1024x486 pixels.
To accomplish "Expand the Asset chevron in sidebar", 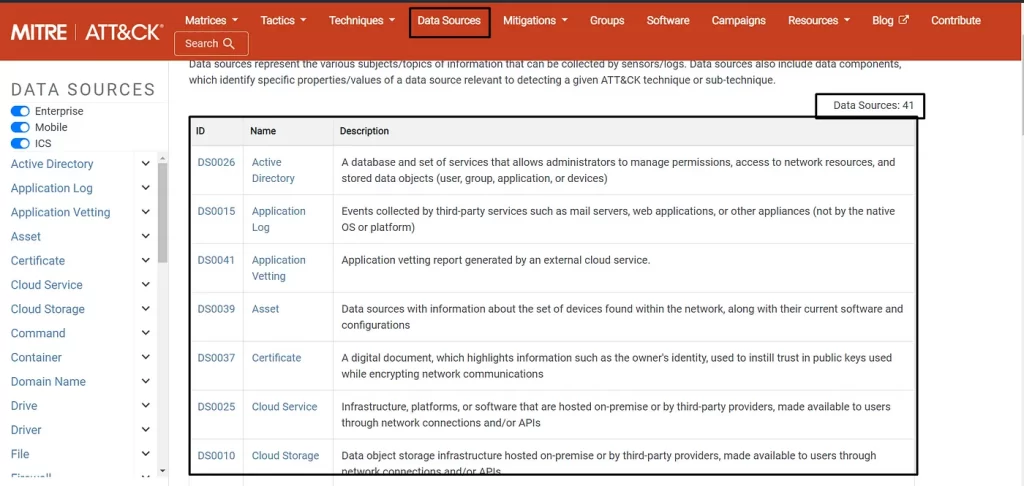I will (146, 236).
